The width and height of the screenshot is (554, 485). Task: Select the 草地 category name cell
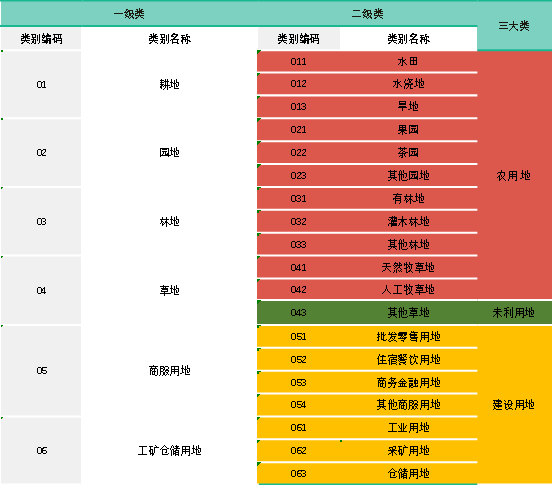(x=169, y=290)
